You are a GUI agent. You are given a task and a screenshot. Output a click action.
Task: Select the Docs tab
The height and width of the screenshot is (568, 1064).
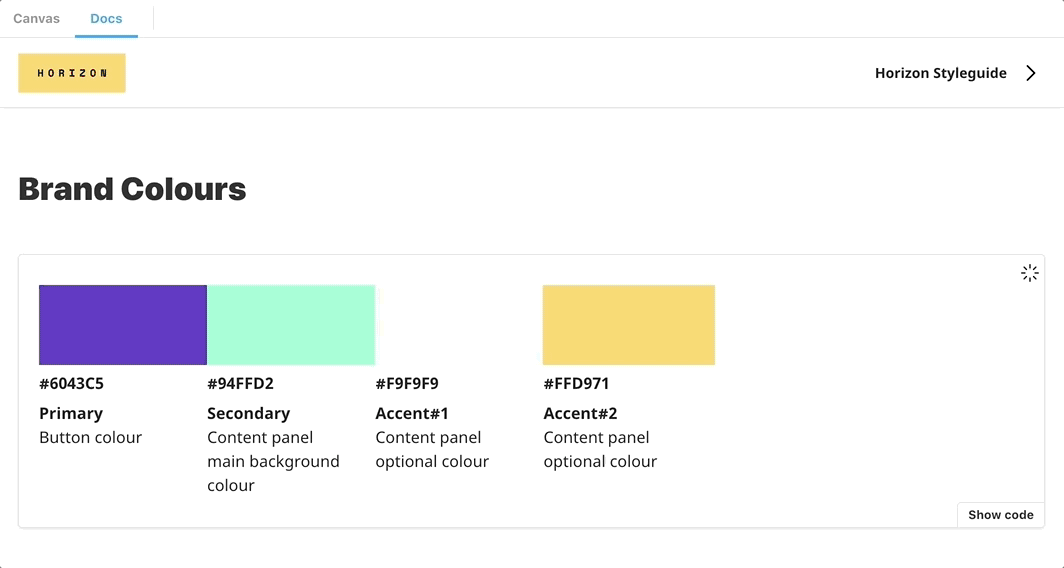point(106,19)
